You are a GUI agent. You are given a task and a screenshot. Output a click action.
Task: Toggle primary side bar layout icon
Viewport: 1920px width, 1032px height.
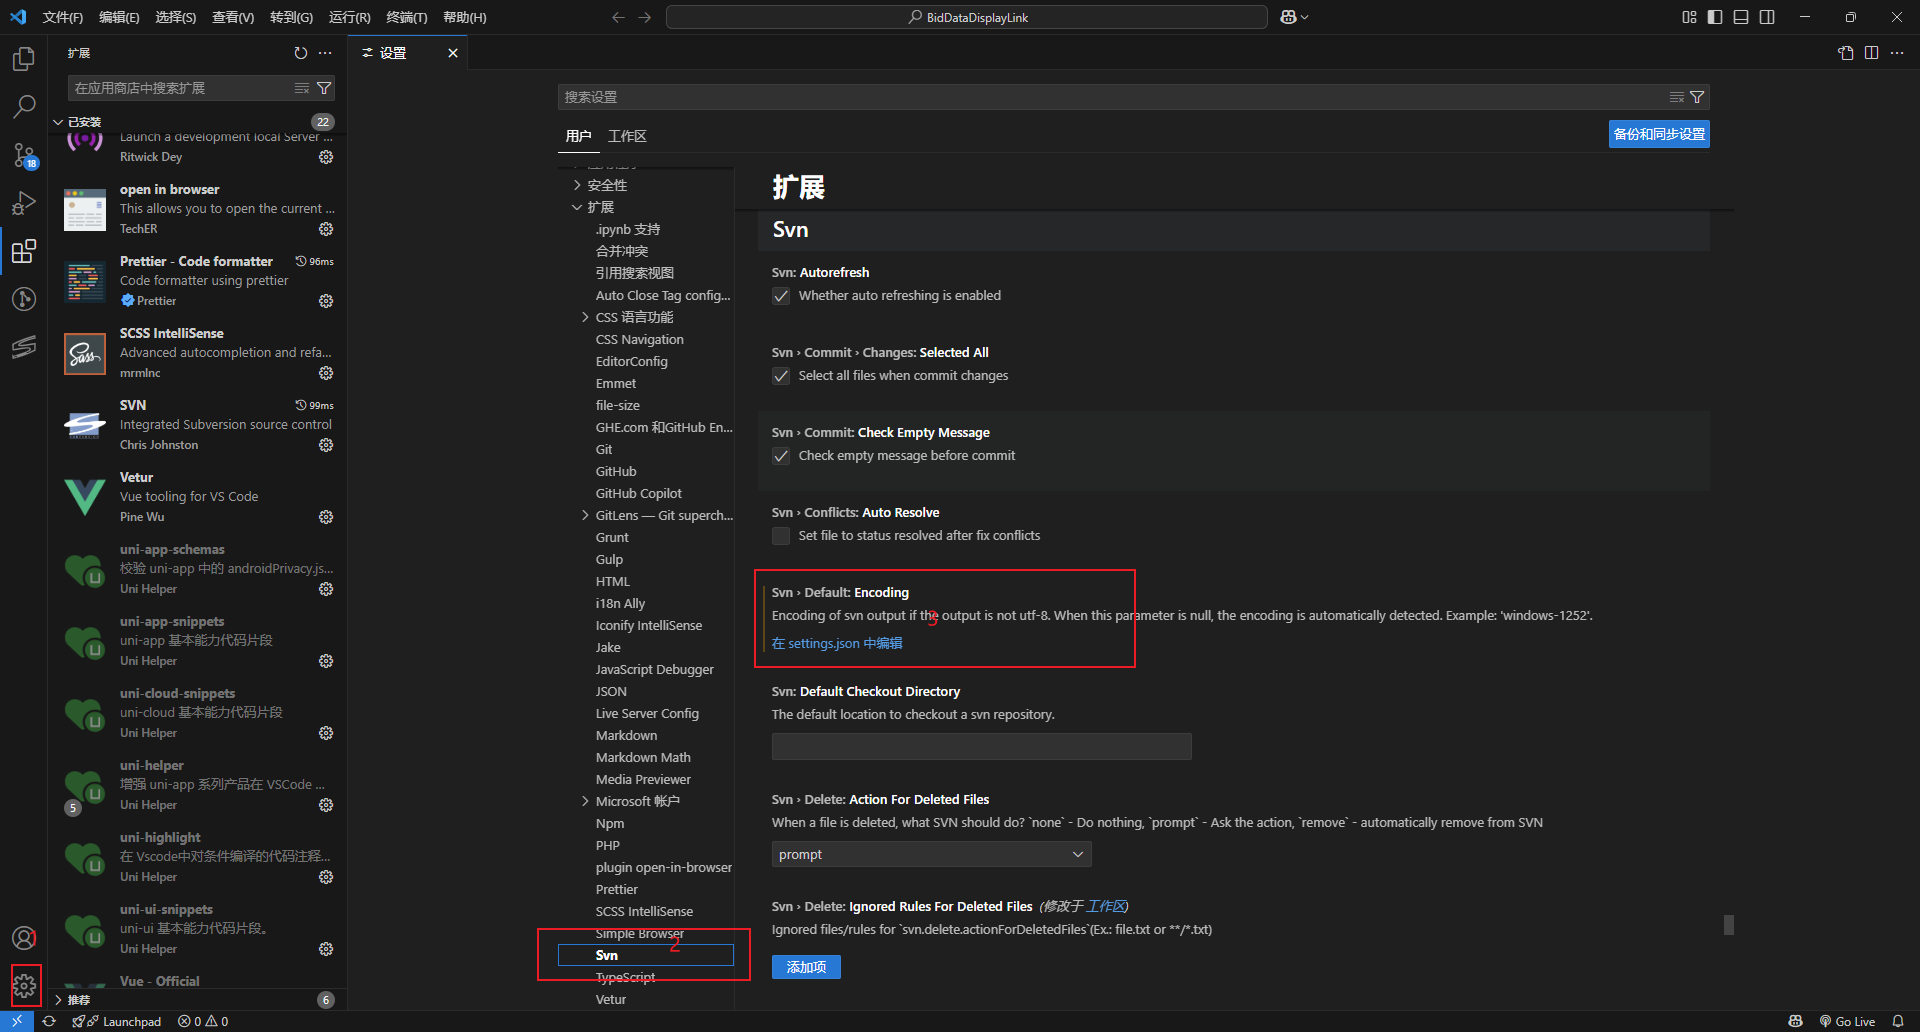coord(1715,17)
